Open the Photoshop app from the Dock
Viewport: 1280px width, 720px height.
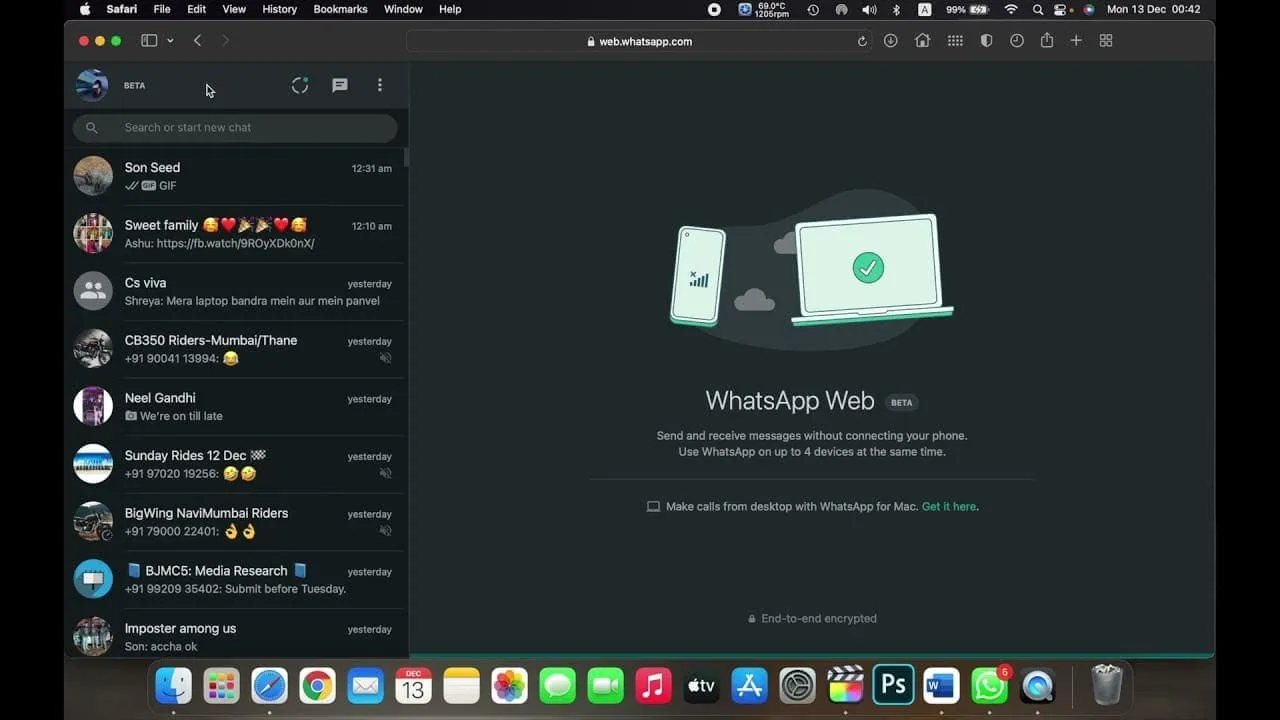pos(893,686)
